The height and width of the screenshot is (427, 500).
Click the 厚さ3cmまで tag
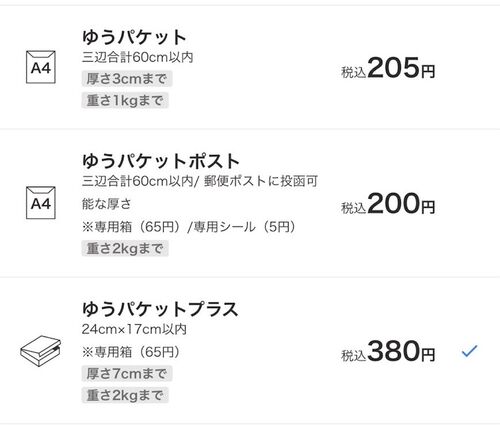(127, 79)
